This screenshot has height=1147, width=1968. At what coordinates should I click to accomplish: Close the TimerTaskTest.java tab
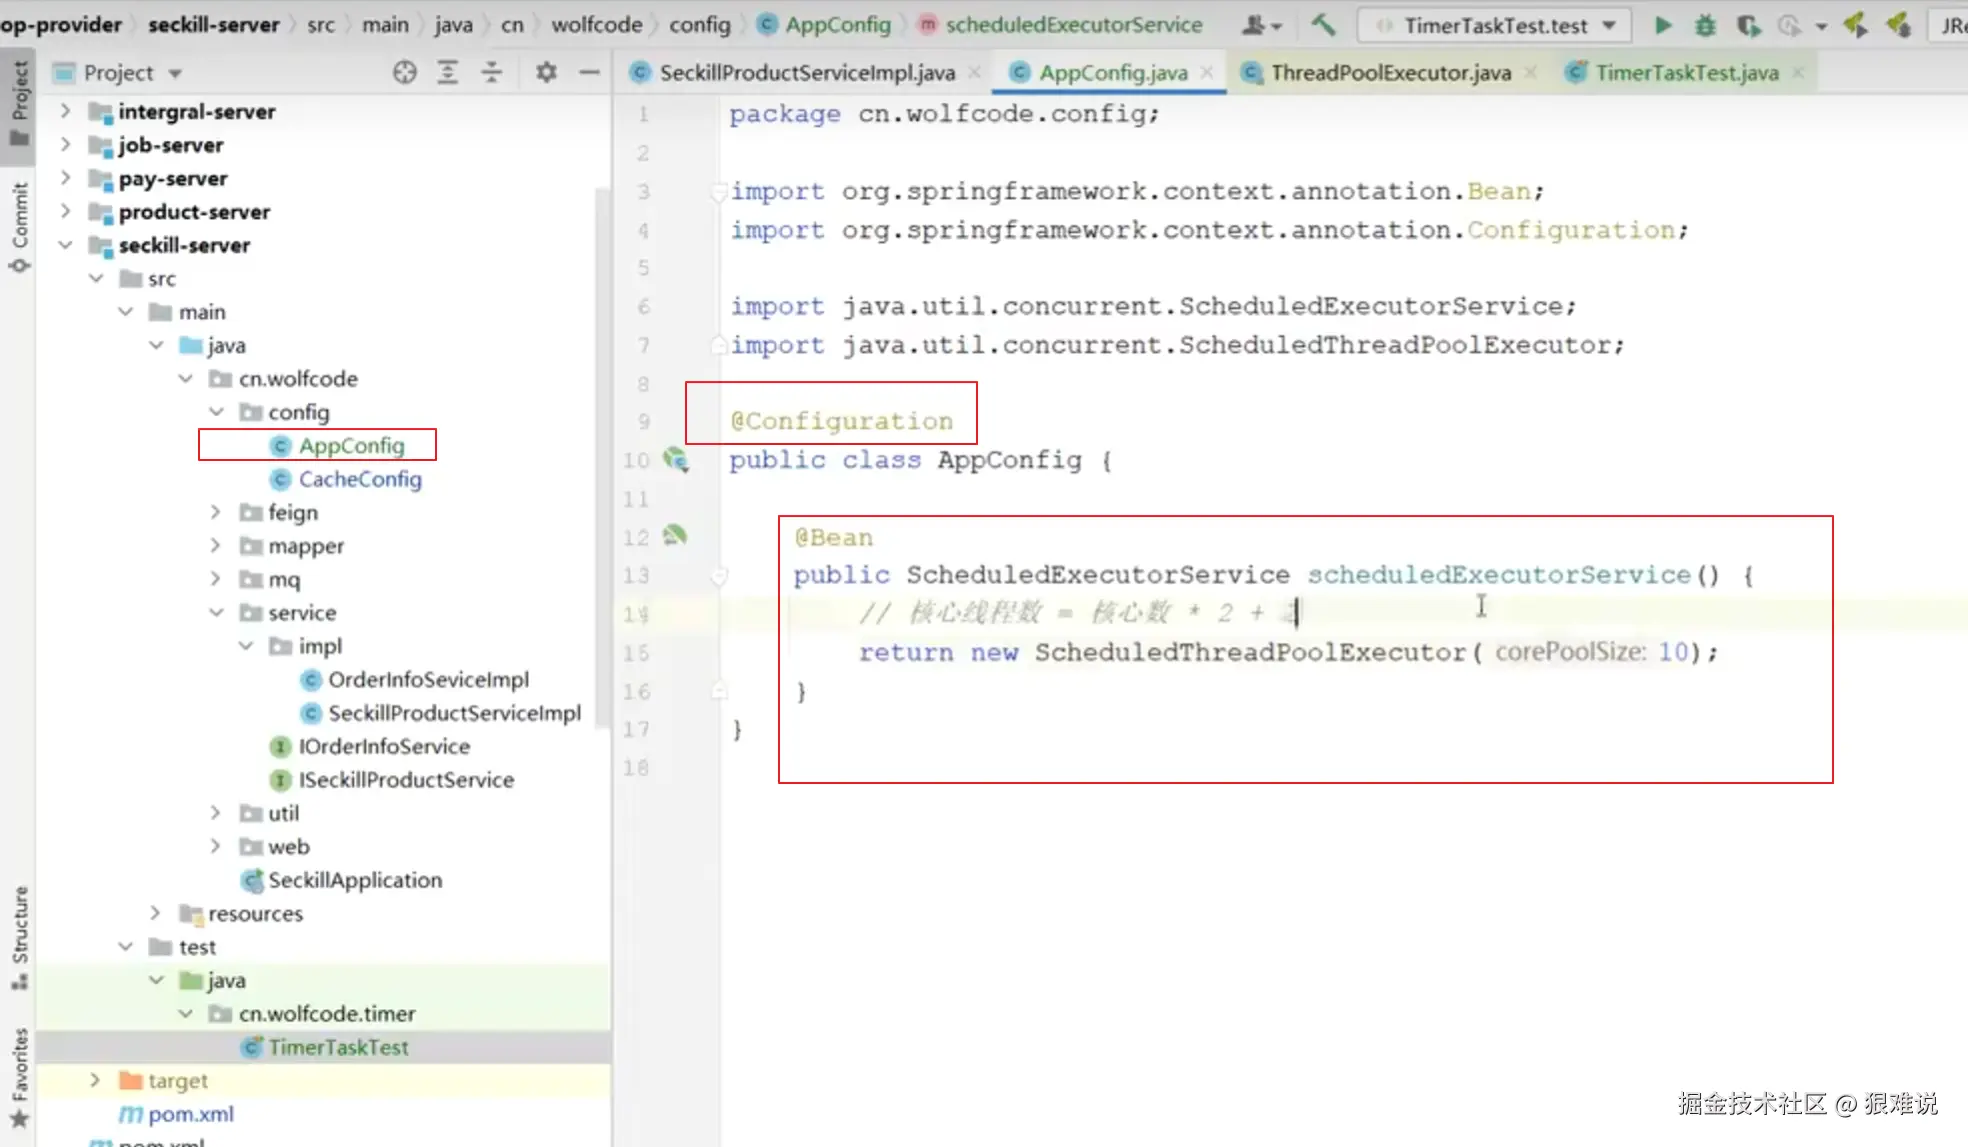coord(1798,73)
